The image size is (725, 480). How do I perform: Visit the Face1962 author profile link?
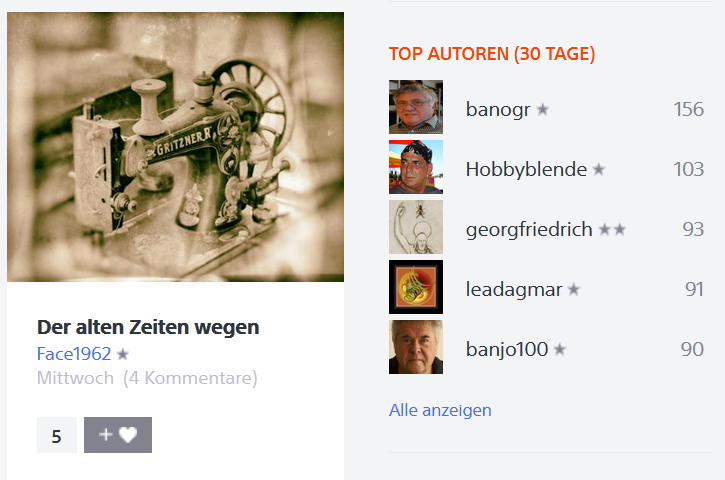(x=74, y=354)
